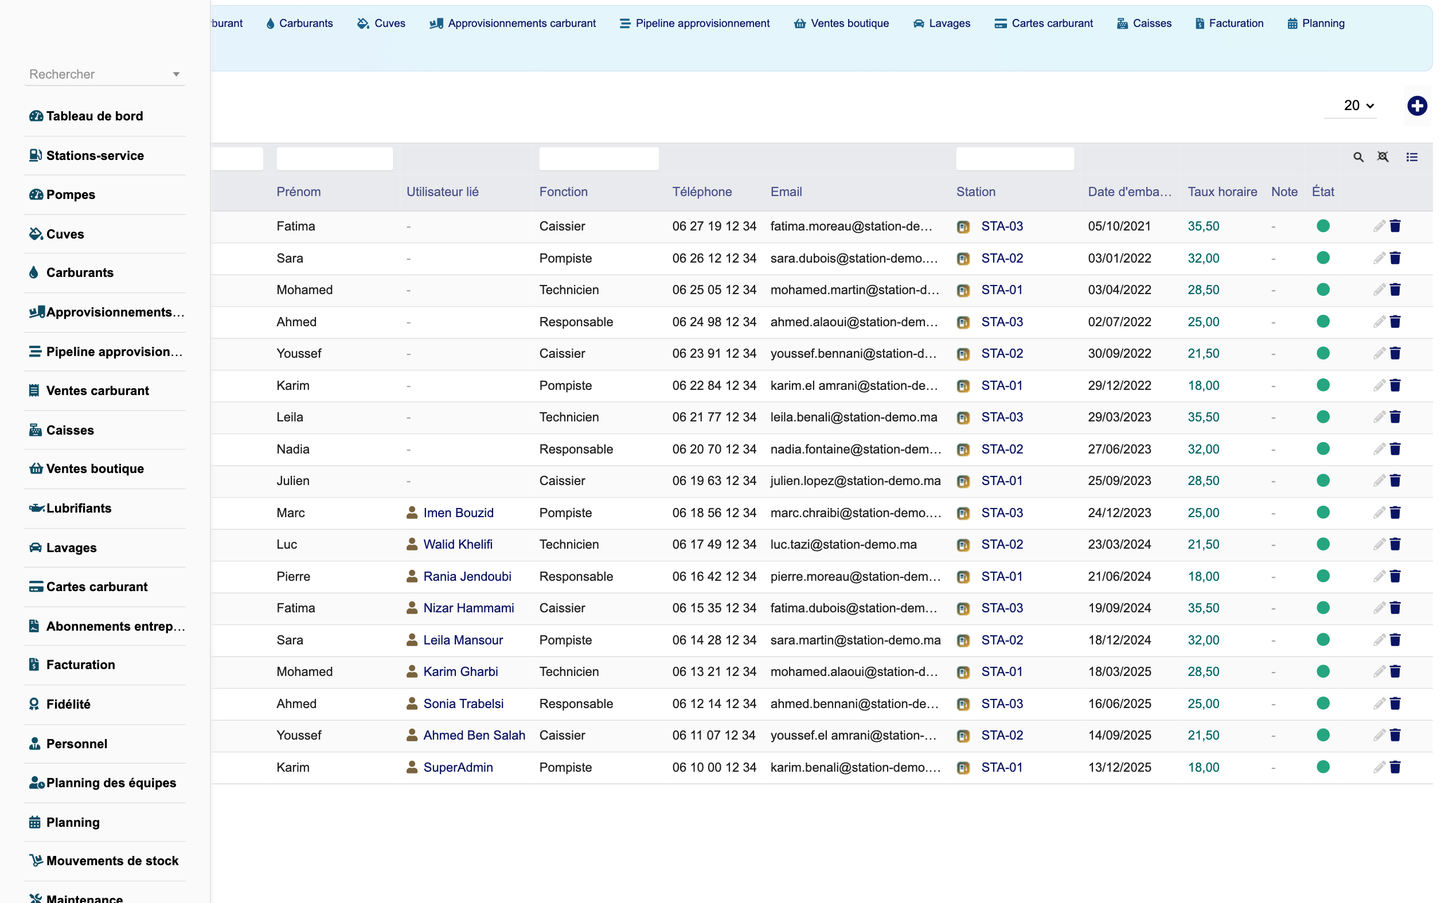Screen dimensions: 1445x903
Task: Click the user icon next to Sonia Trabelsi
Action: click(x=412, y=704)
